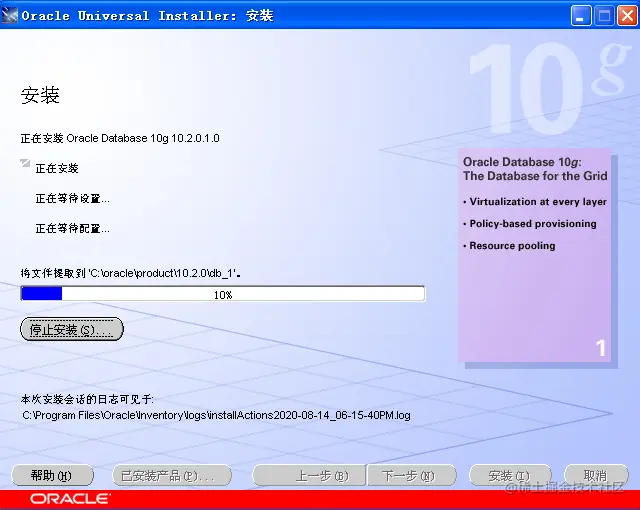640x510 pixels.
Task: Click the 安装(I) button
Action: (510, 476)
